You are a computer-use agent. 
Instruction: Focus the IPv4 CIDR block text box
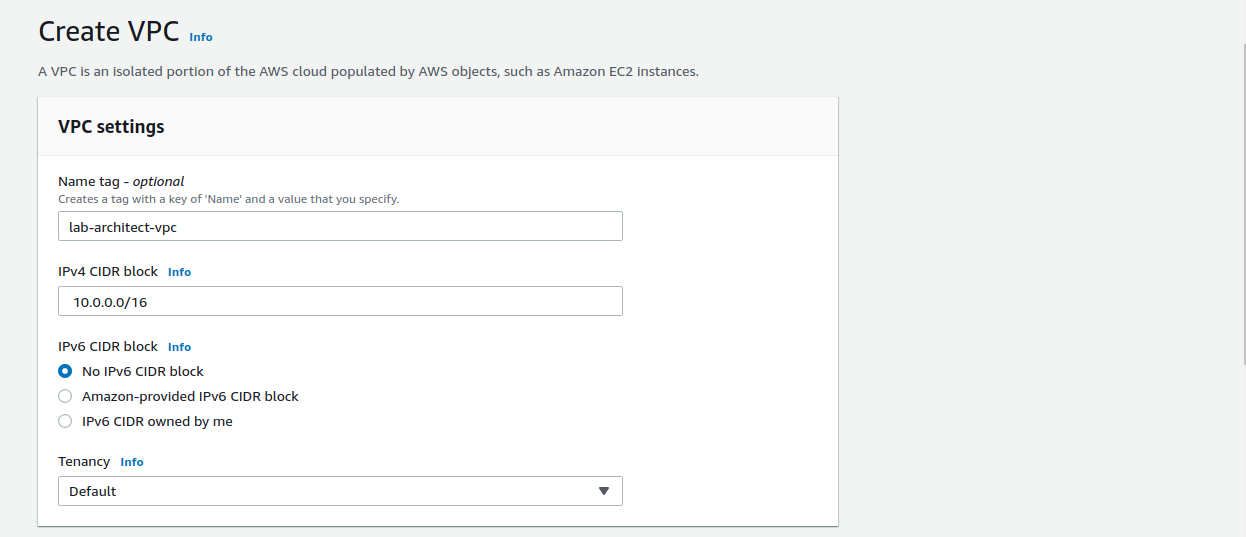click(x=340, y=301)
